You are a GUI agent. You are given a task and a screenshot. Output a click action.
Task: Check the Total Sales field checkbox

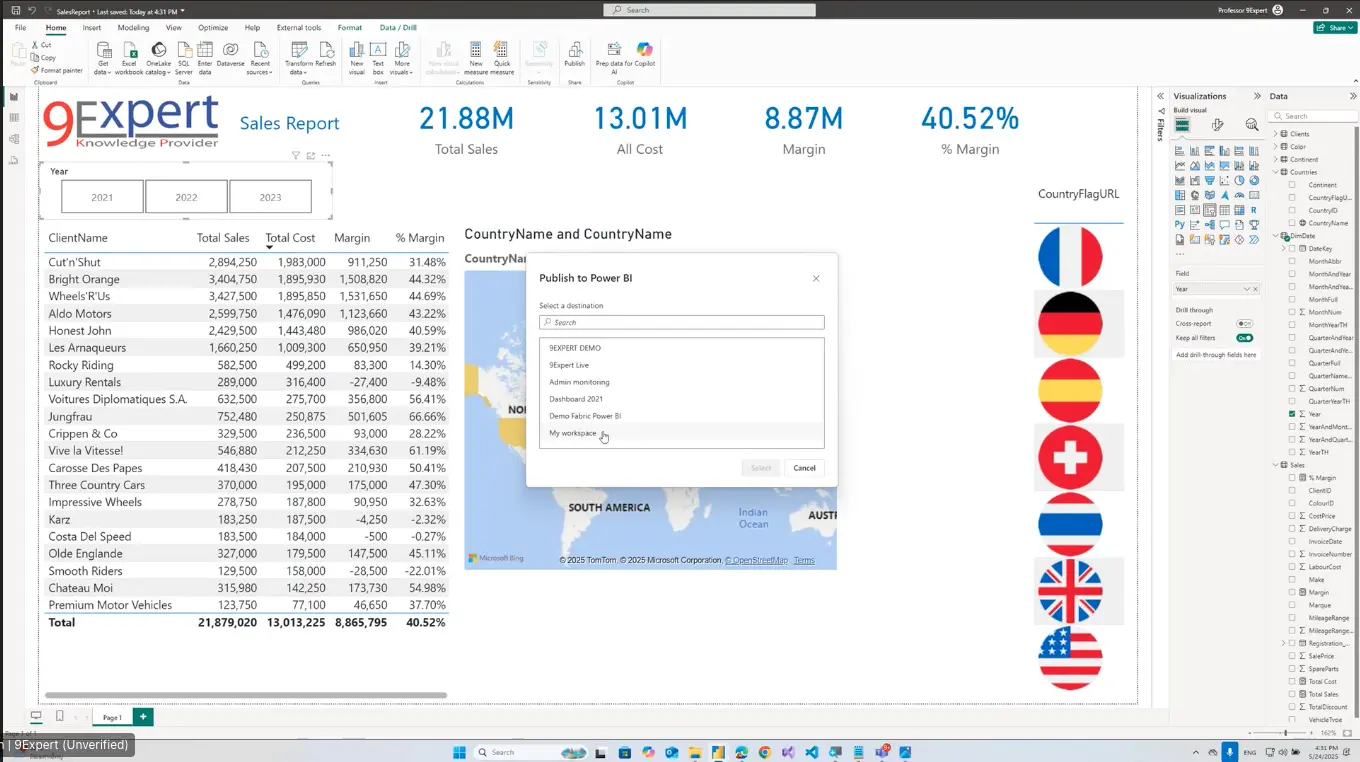point(1292,694)
